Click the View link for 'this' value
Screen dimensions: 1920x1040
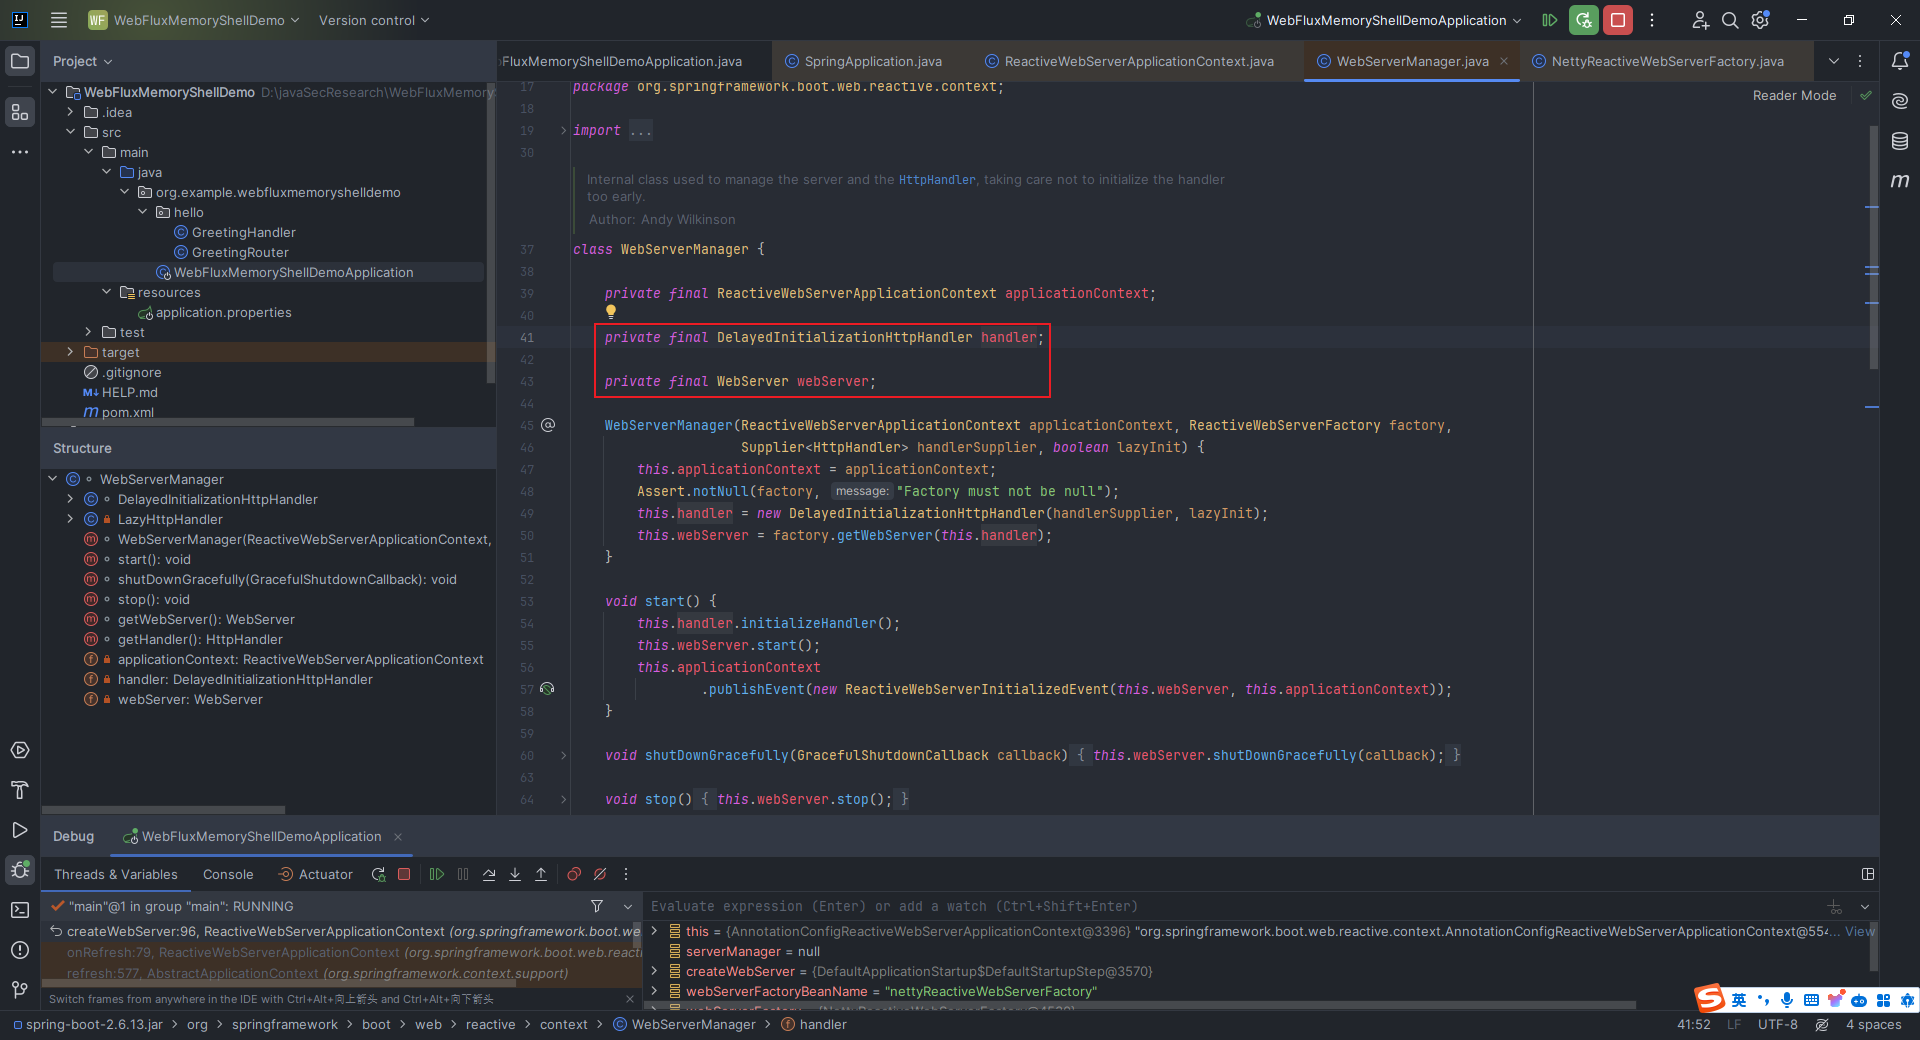pyautogui.click(x=1859, y=931)
